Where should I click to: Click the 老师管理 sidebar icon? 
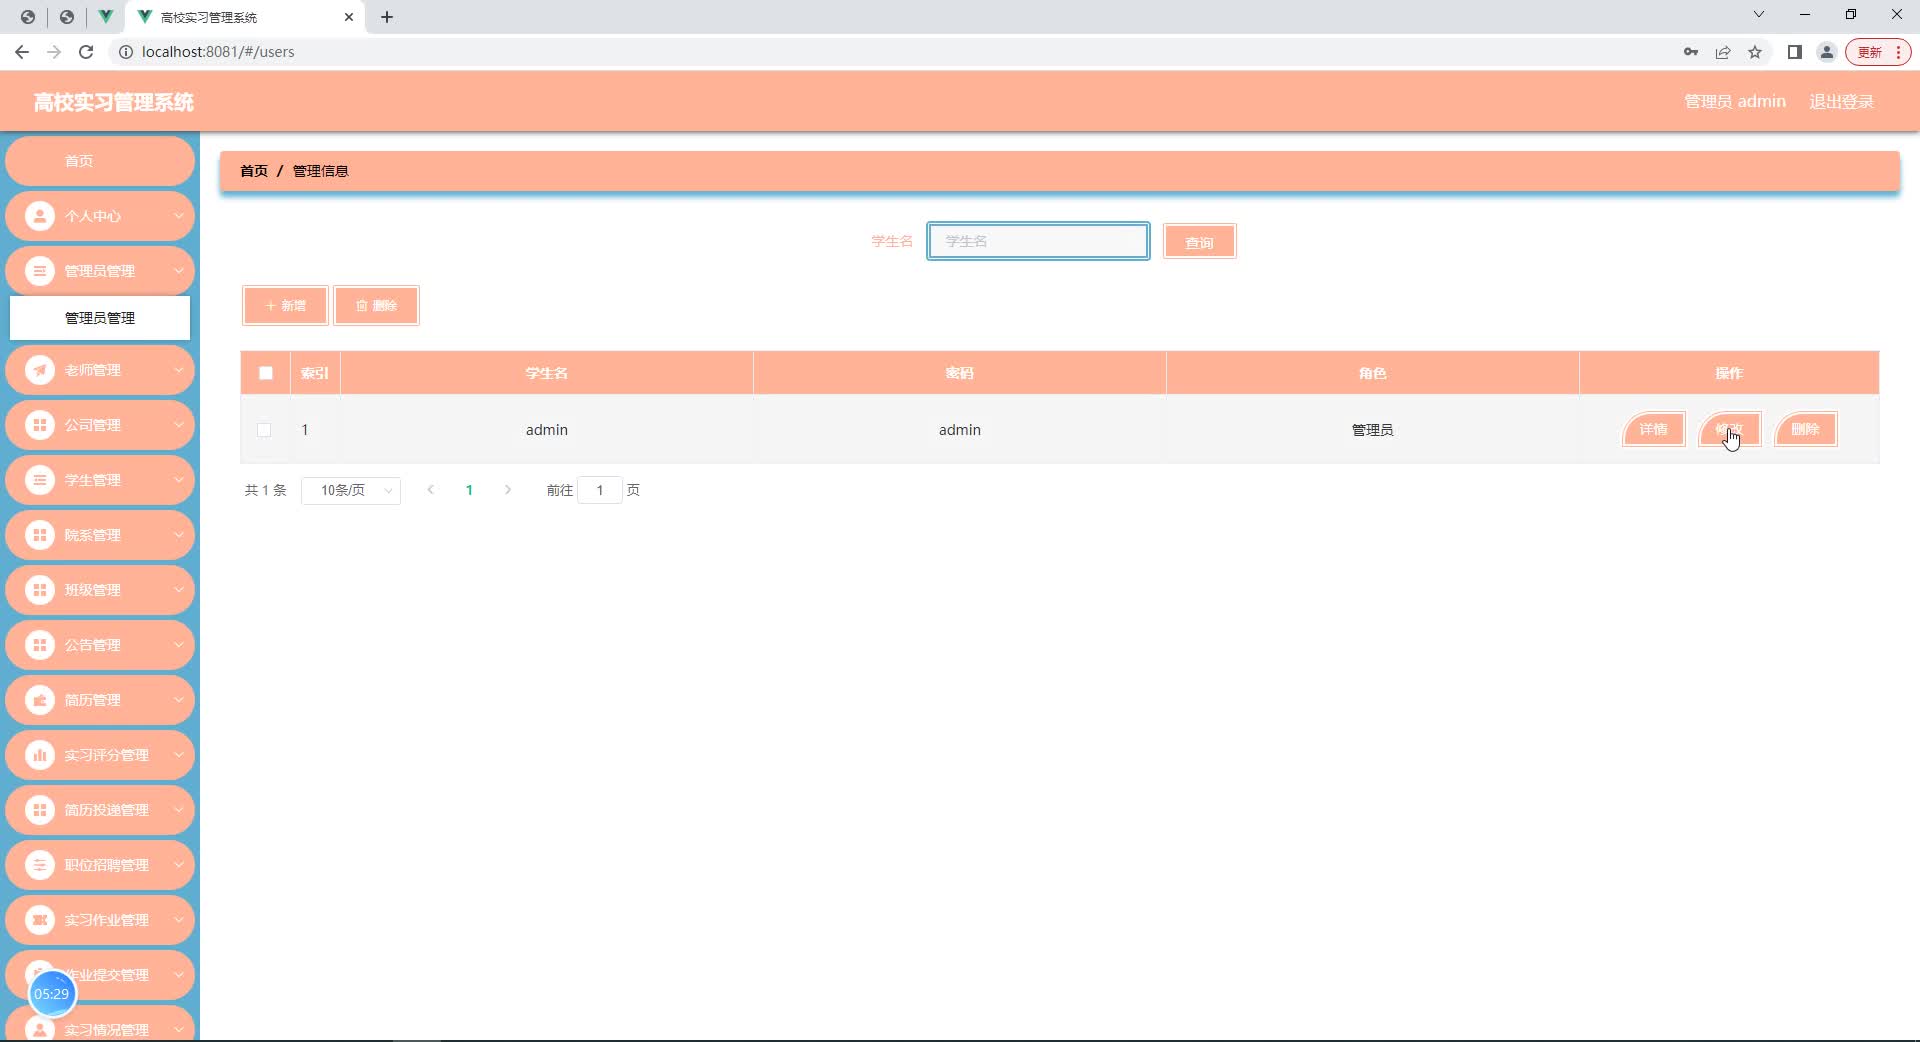pyautogui.click(x=39, y=370)
